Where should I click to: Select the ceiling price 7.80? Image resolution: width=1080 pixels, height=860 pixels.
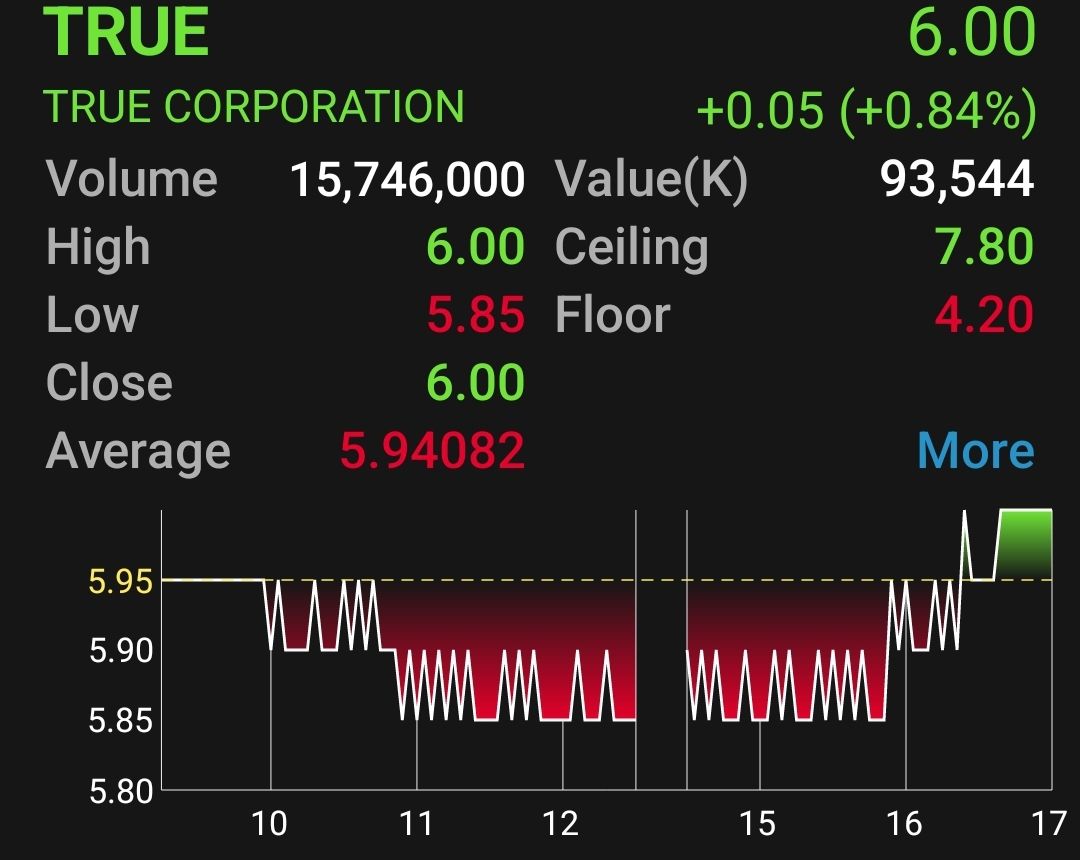pos(984,247)
